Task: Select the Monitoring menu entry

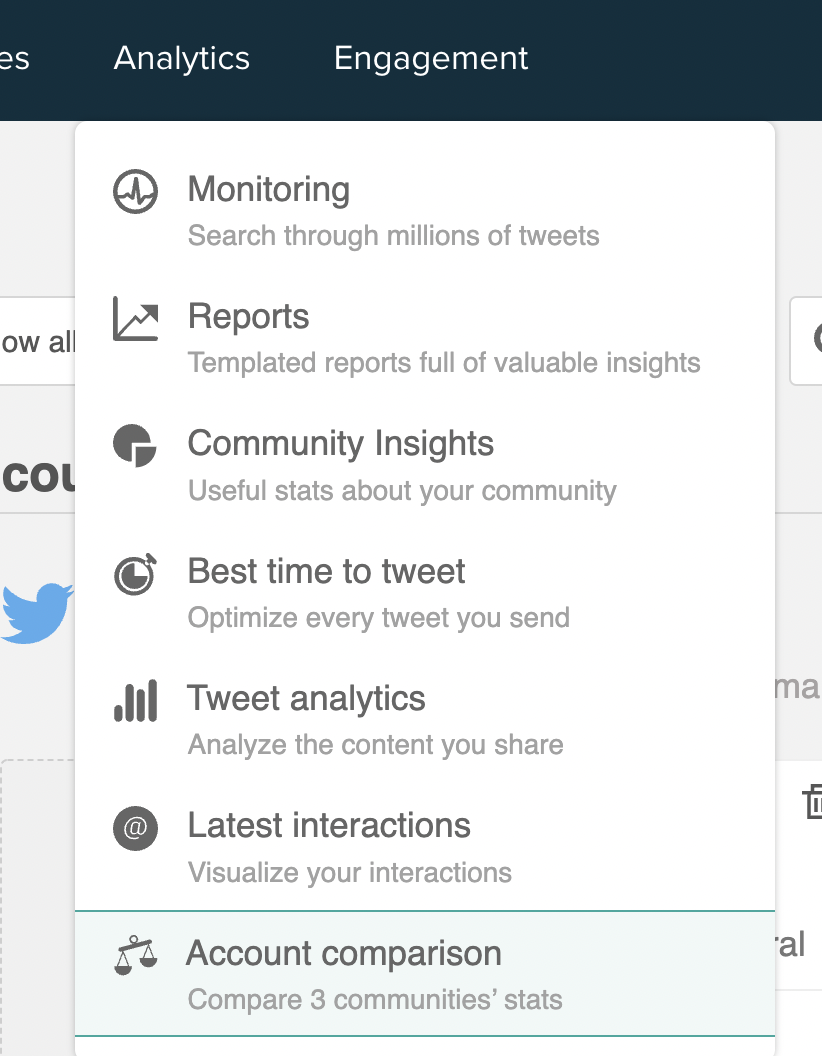Action: pyautogui.click(x=269, y=190)
